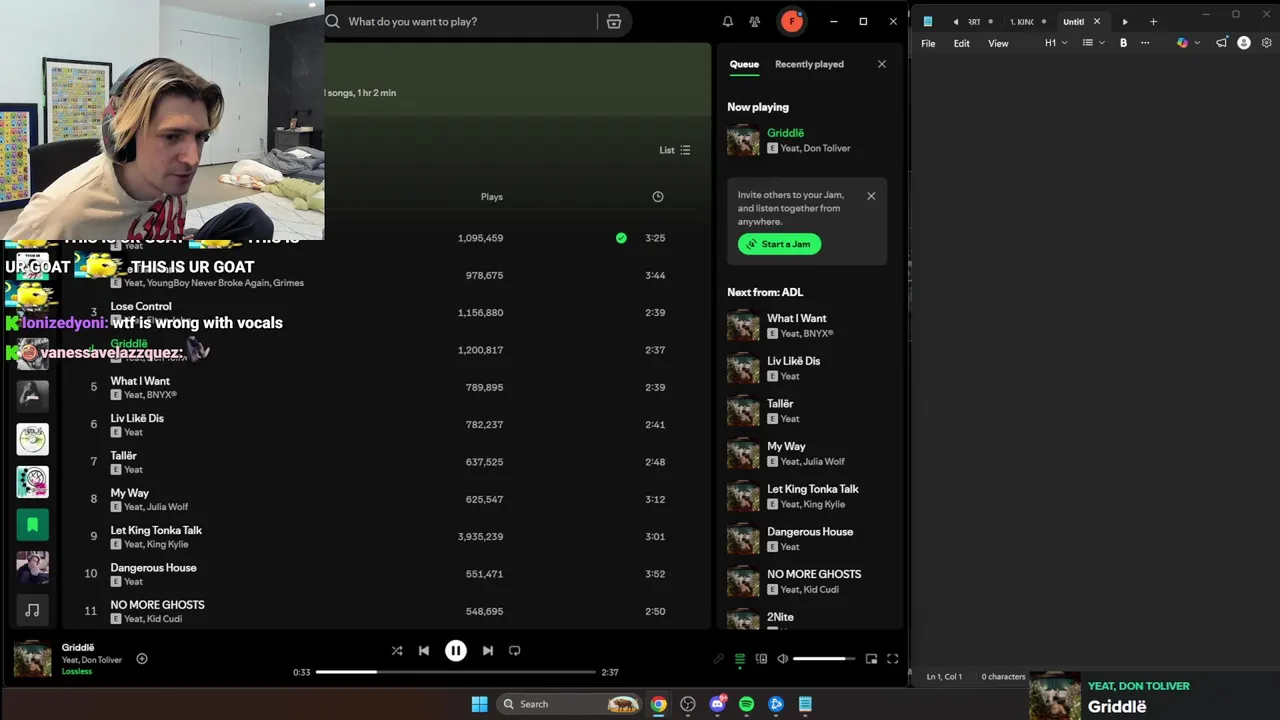Add a new Notepad tab
The image size is (1280, 720).
pos(1153,21)
